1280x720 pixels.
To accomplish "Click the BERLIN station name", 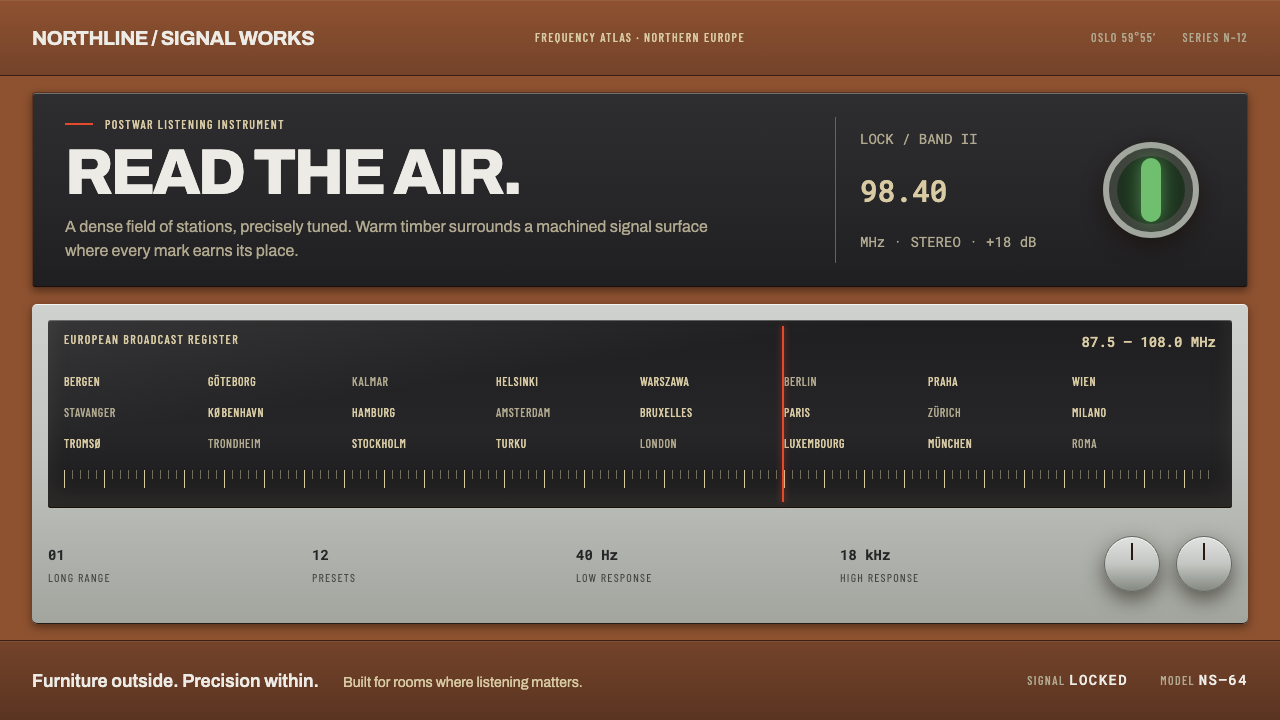I will [x=800, y=382].
